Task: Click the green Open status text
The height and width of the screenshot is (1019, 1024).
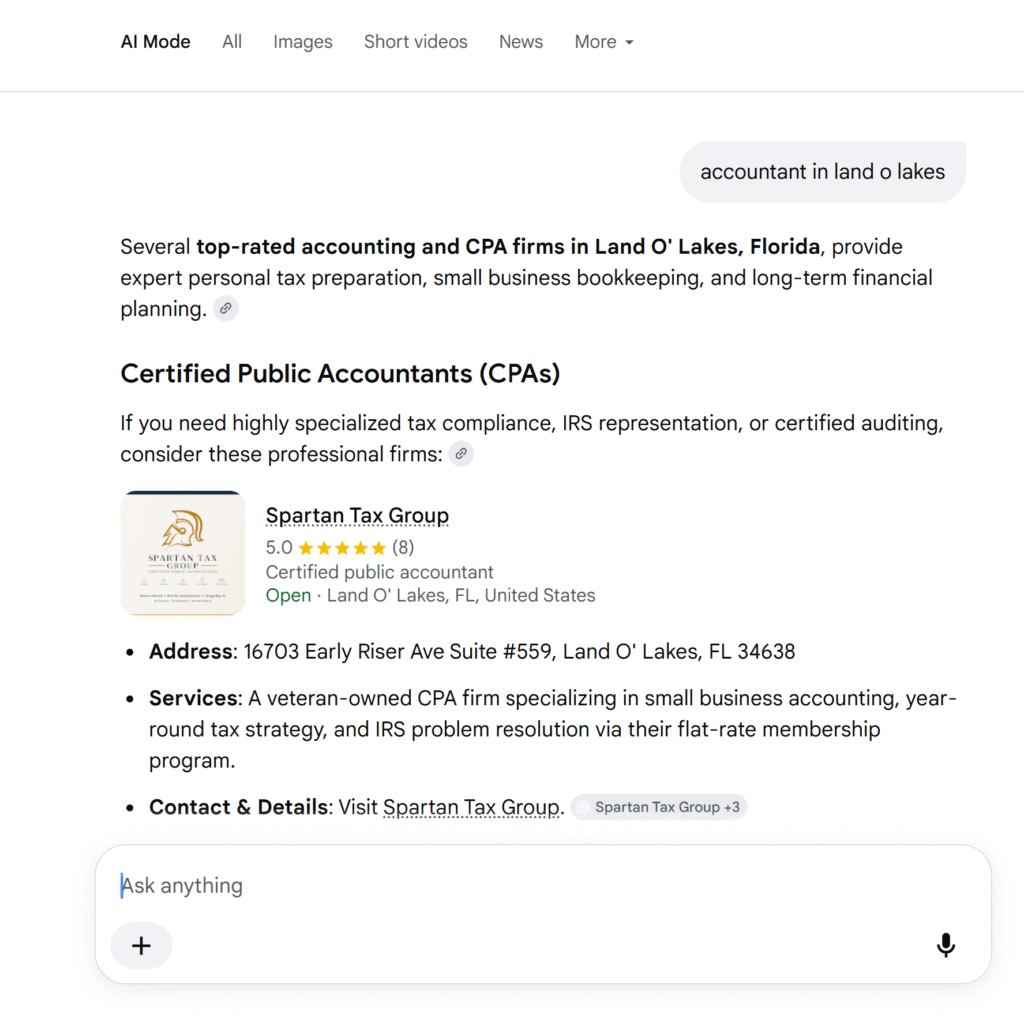Action: click(288, 595)
